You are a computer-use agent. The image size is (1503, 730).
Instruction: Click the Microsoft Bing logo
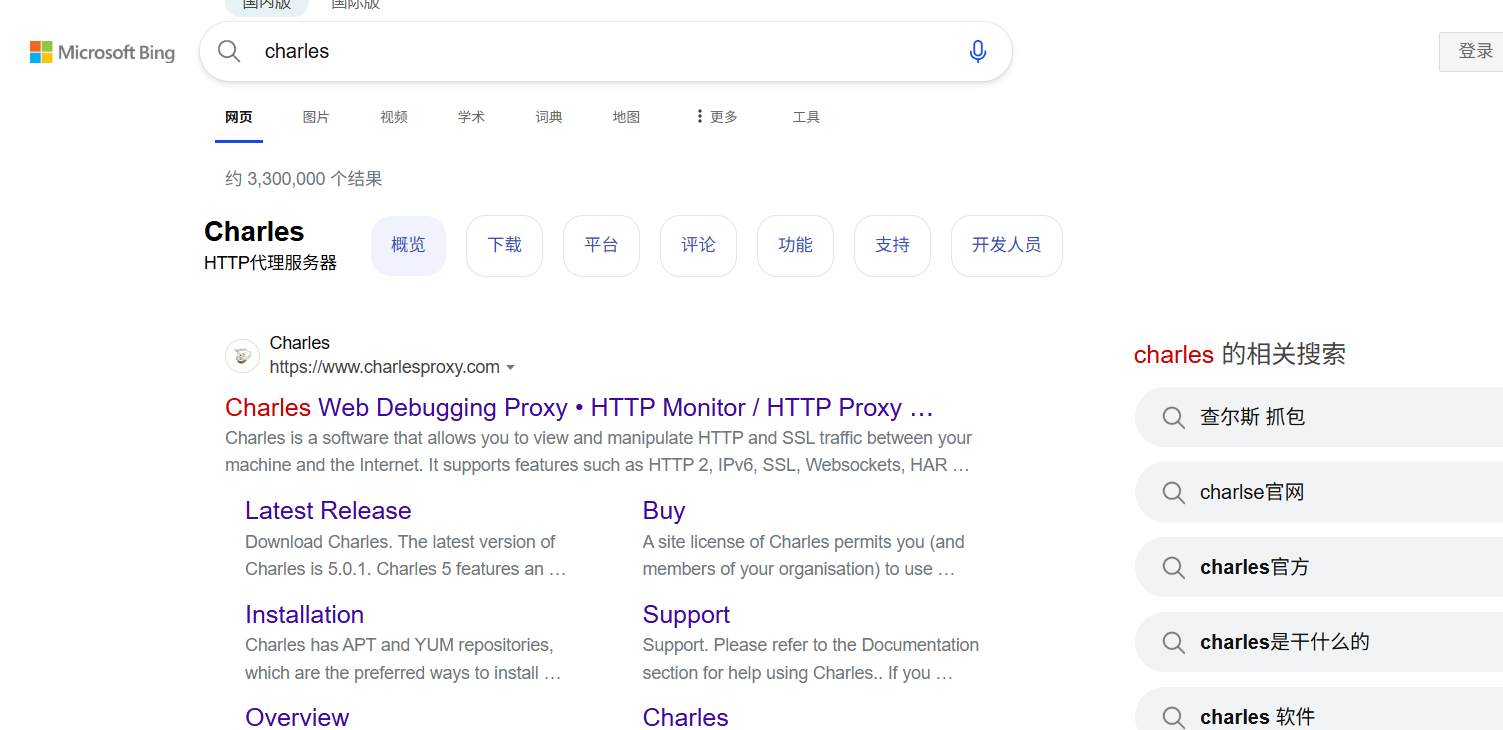coord(102,52)
